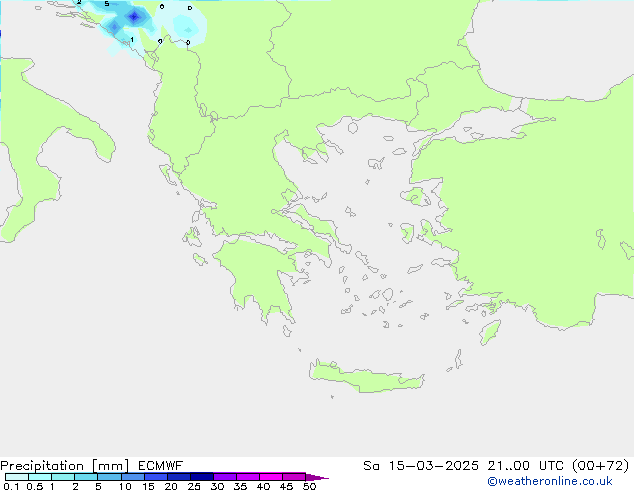
Task: Select the 45–50 mm legend swatch
Action: tap(294, 477)
